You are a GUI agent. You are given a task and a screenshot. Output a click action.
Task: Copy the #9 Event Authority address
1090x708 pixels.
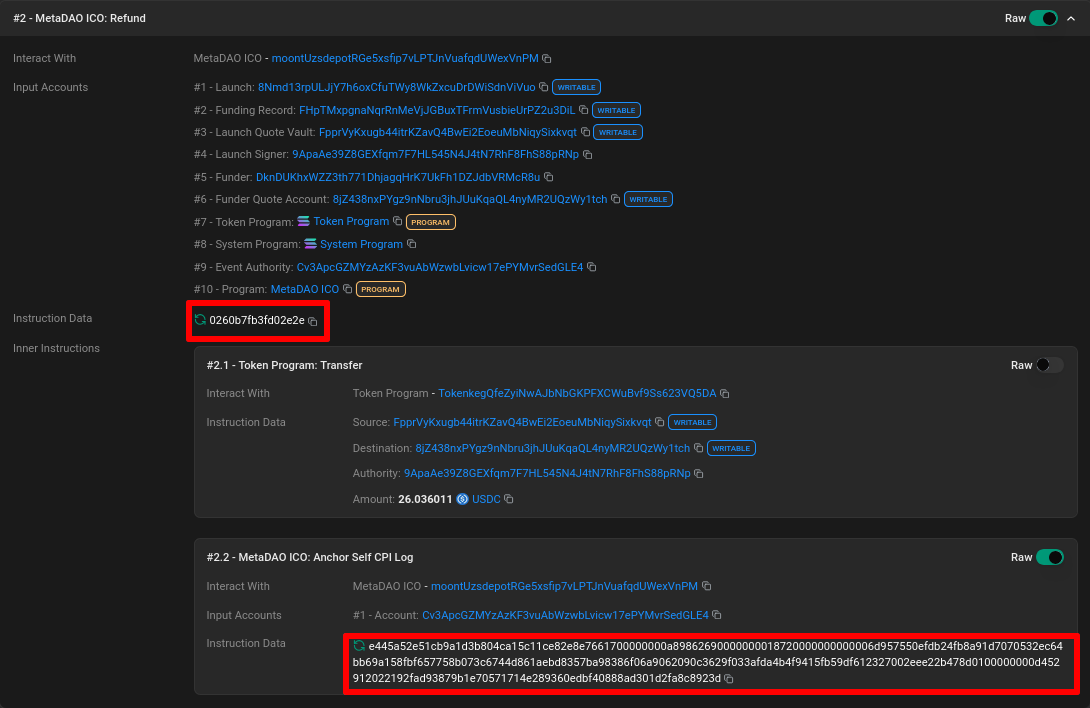(592, 267)
